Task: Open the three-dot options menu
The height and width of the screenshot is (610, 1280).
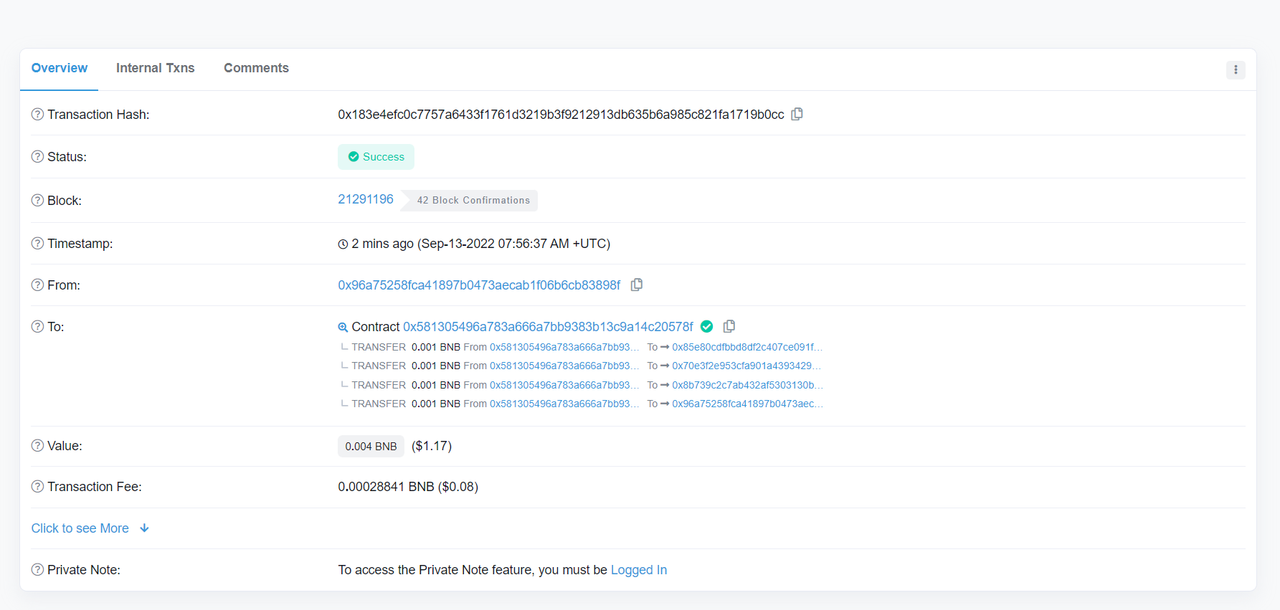Action: 1236,70
